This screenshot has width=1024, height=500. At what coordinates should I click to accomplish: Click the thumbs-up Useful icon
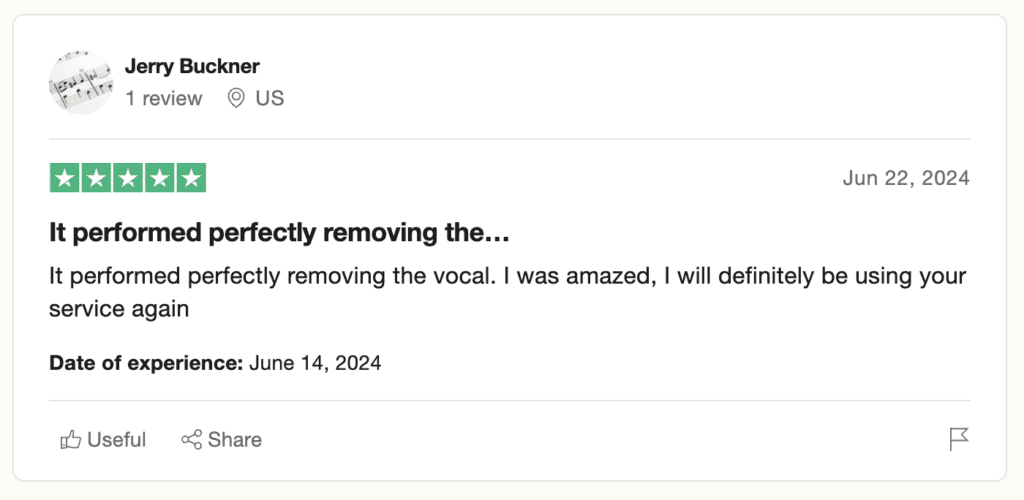[70, 440]
